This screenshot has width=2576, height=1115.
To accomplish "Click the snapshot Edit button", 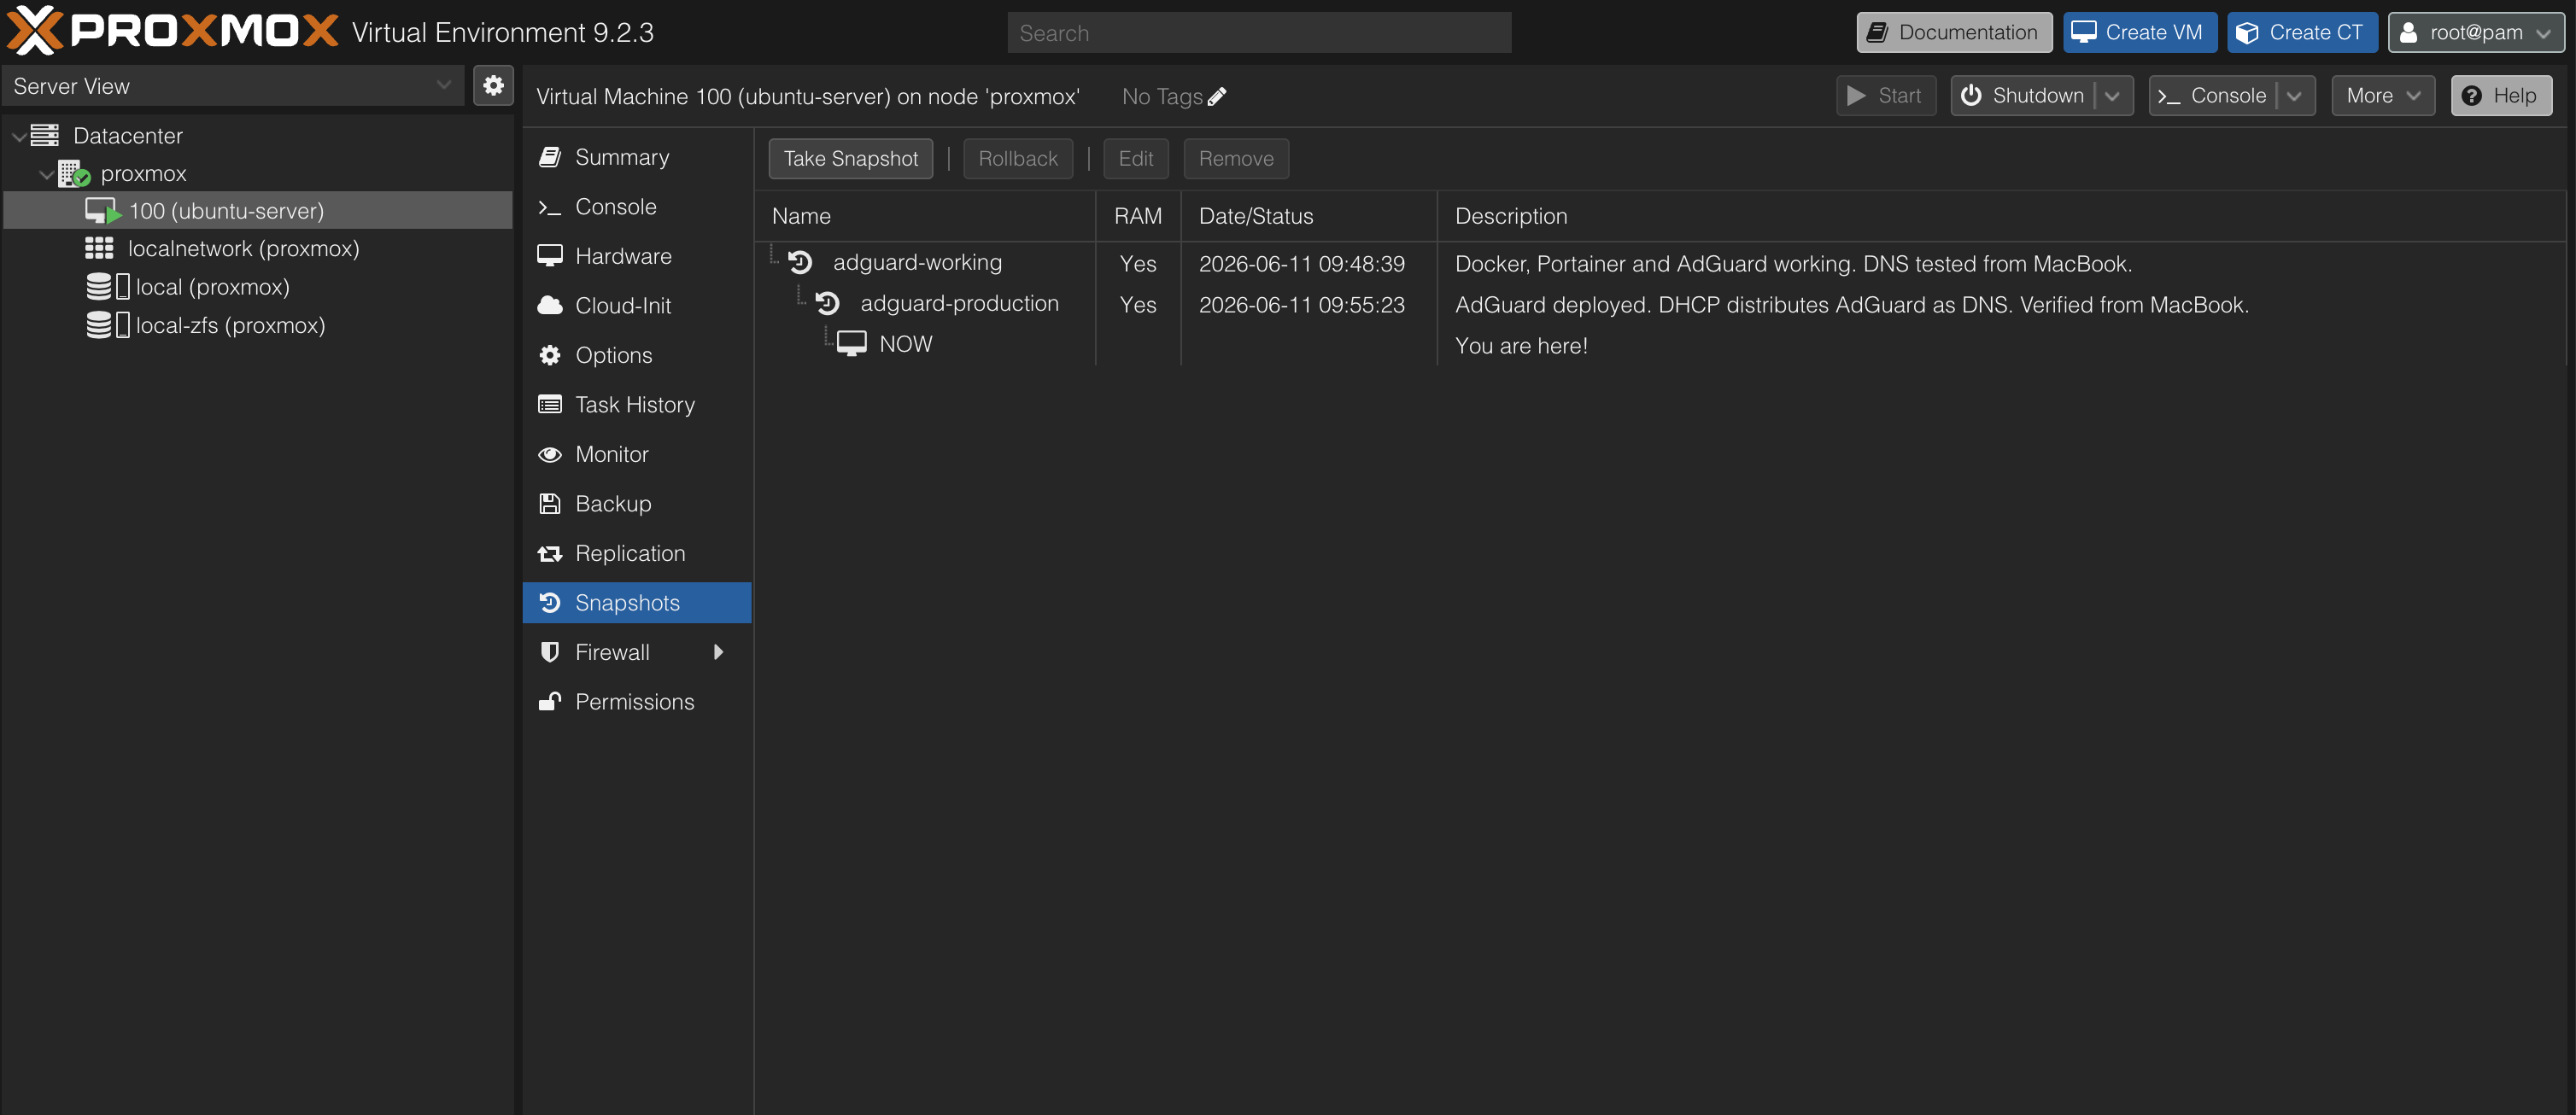I will coord(1135,159).
